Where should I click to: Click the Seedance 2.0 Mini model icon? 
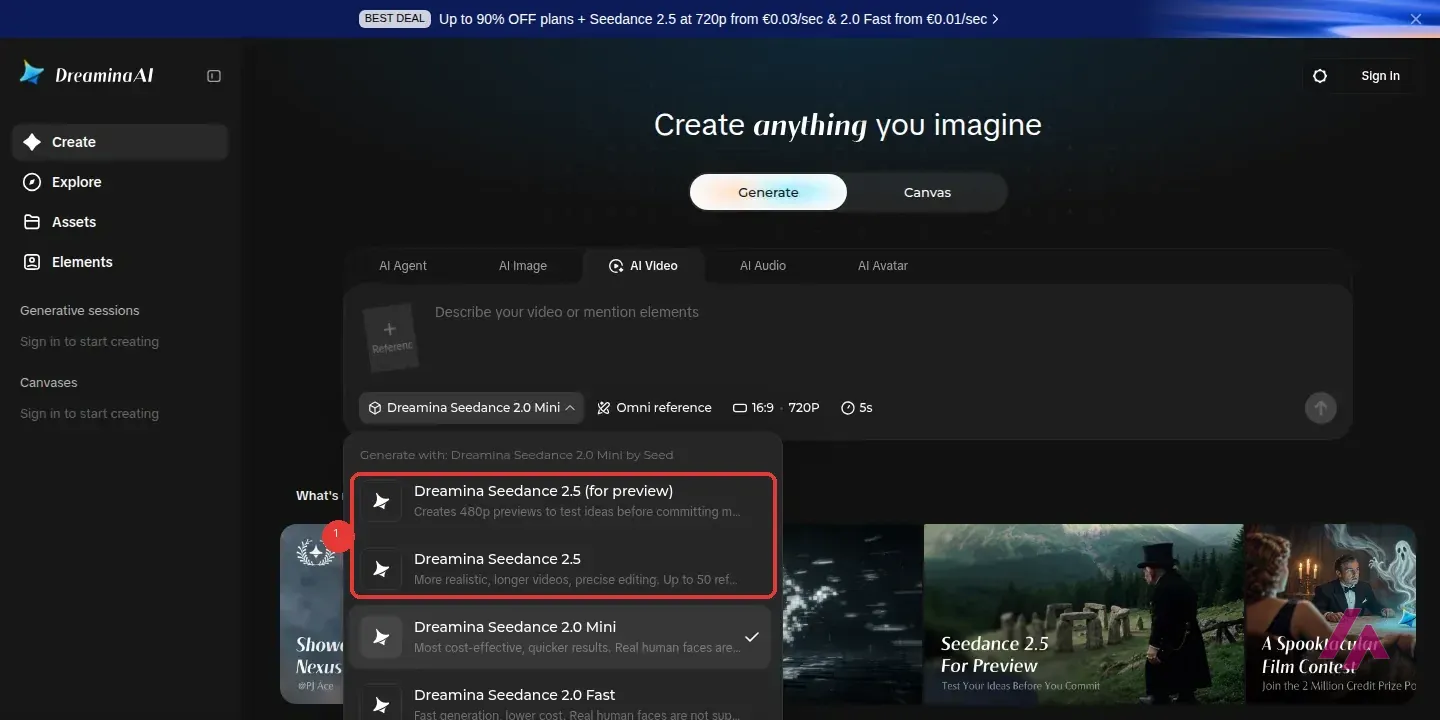[381, 637]
